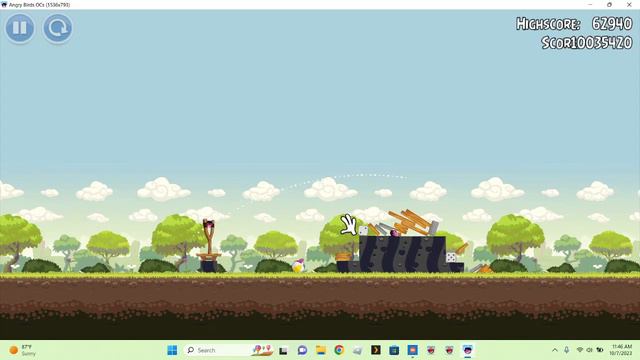Open File Explorer from the taskbar
The width and height of the screenshot is (640, 360).
[x=321, y=350]
